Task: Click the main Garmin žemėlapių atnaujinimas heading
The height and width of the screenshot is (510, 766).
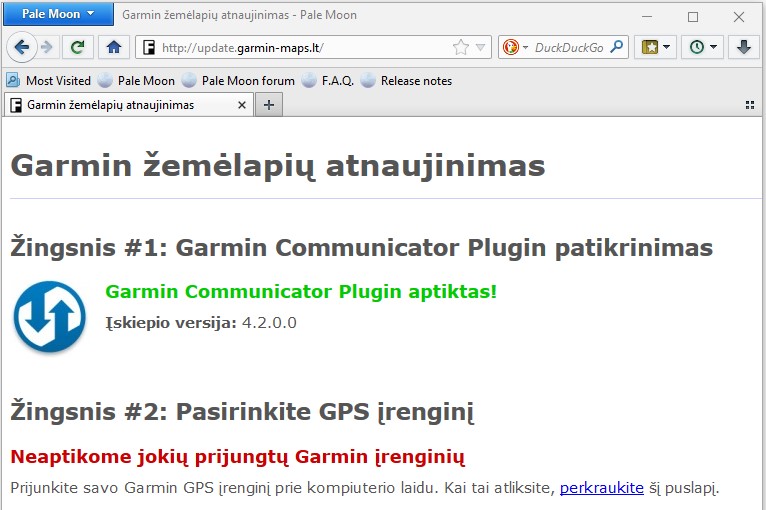Action: coord(277,165)
